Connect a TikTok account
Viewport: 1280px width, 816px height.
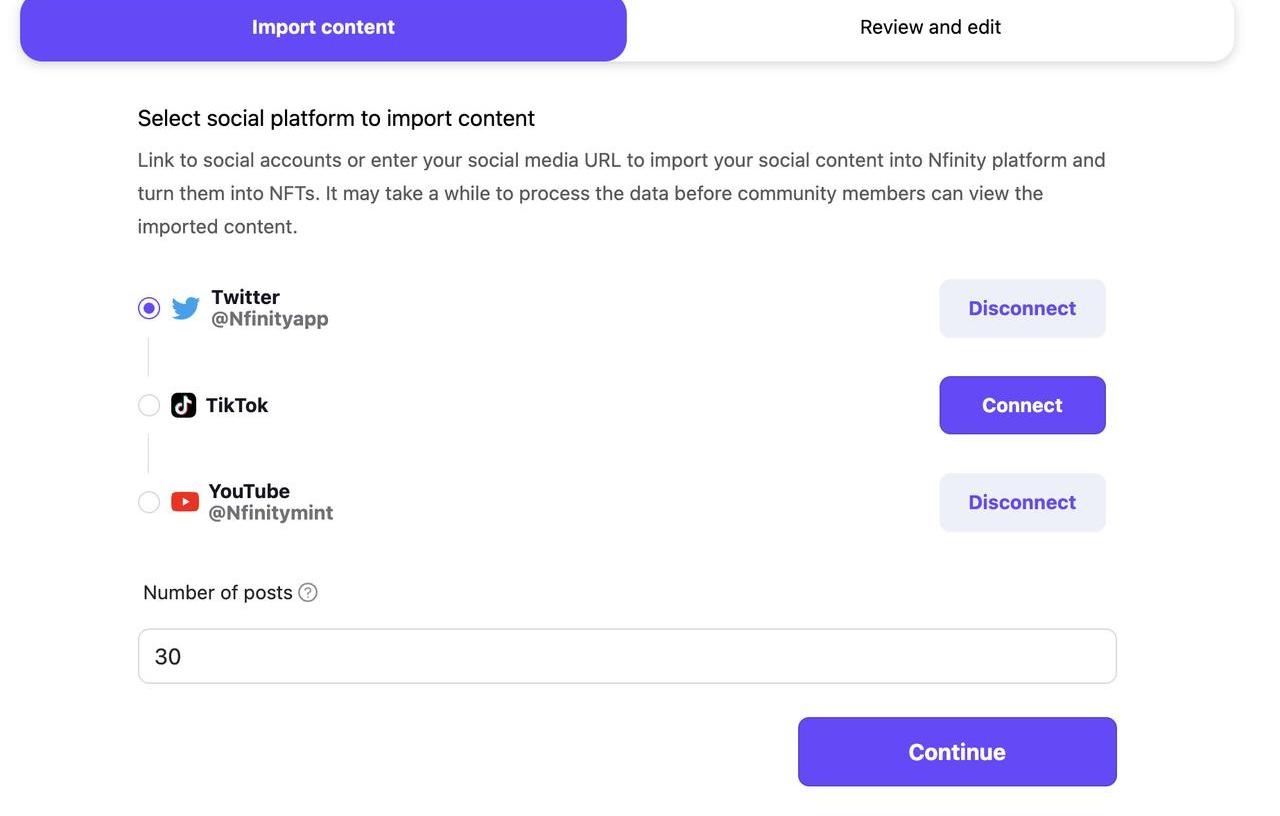coord(1022,405)
